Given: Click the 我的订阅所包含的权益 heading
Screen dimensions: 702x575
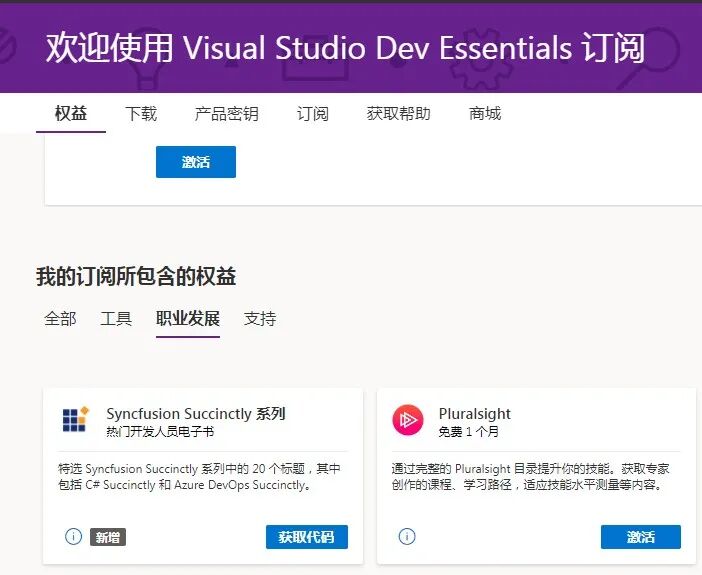Looking at the screenshot, I should pyautogui.click(x=136, y=276).
